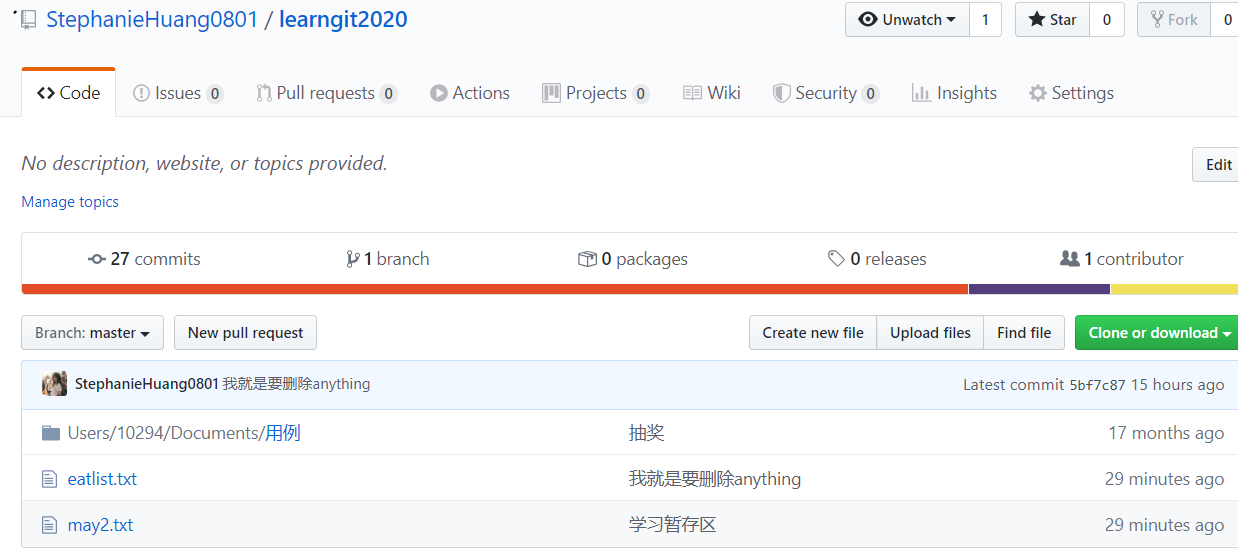This screenshot has width=1238, height=551.
Task: Switch to the Code tab
Action: (x=68, y=93)
